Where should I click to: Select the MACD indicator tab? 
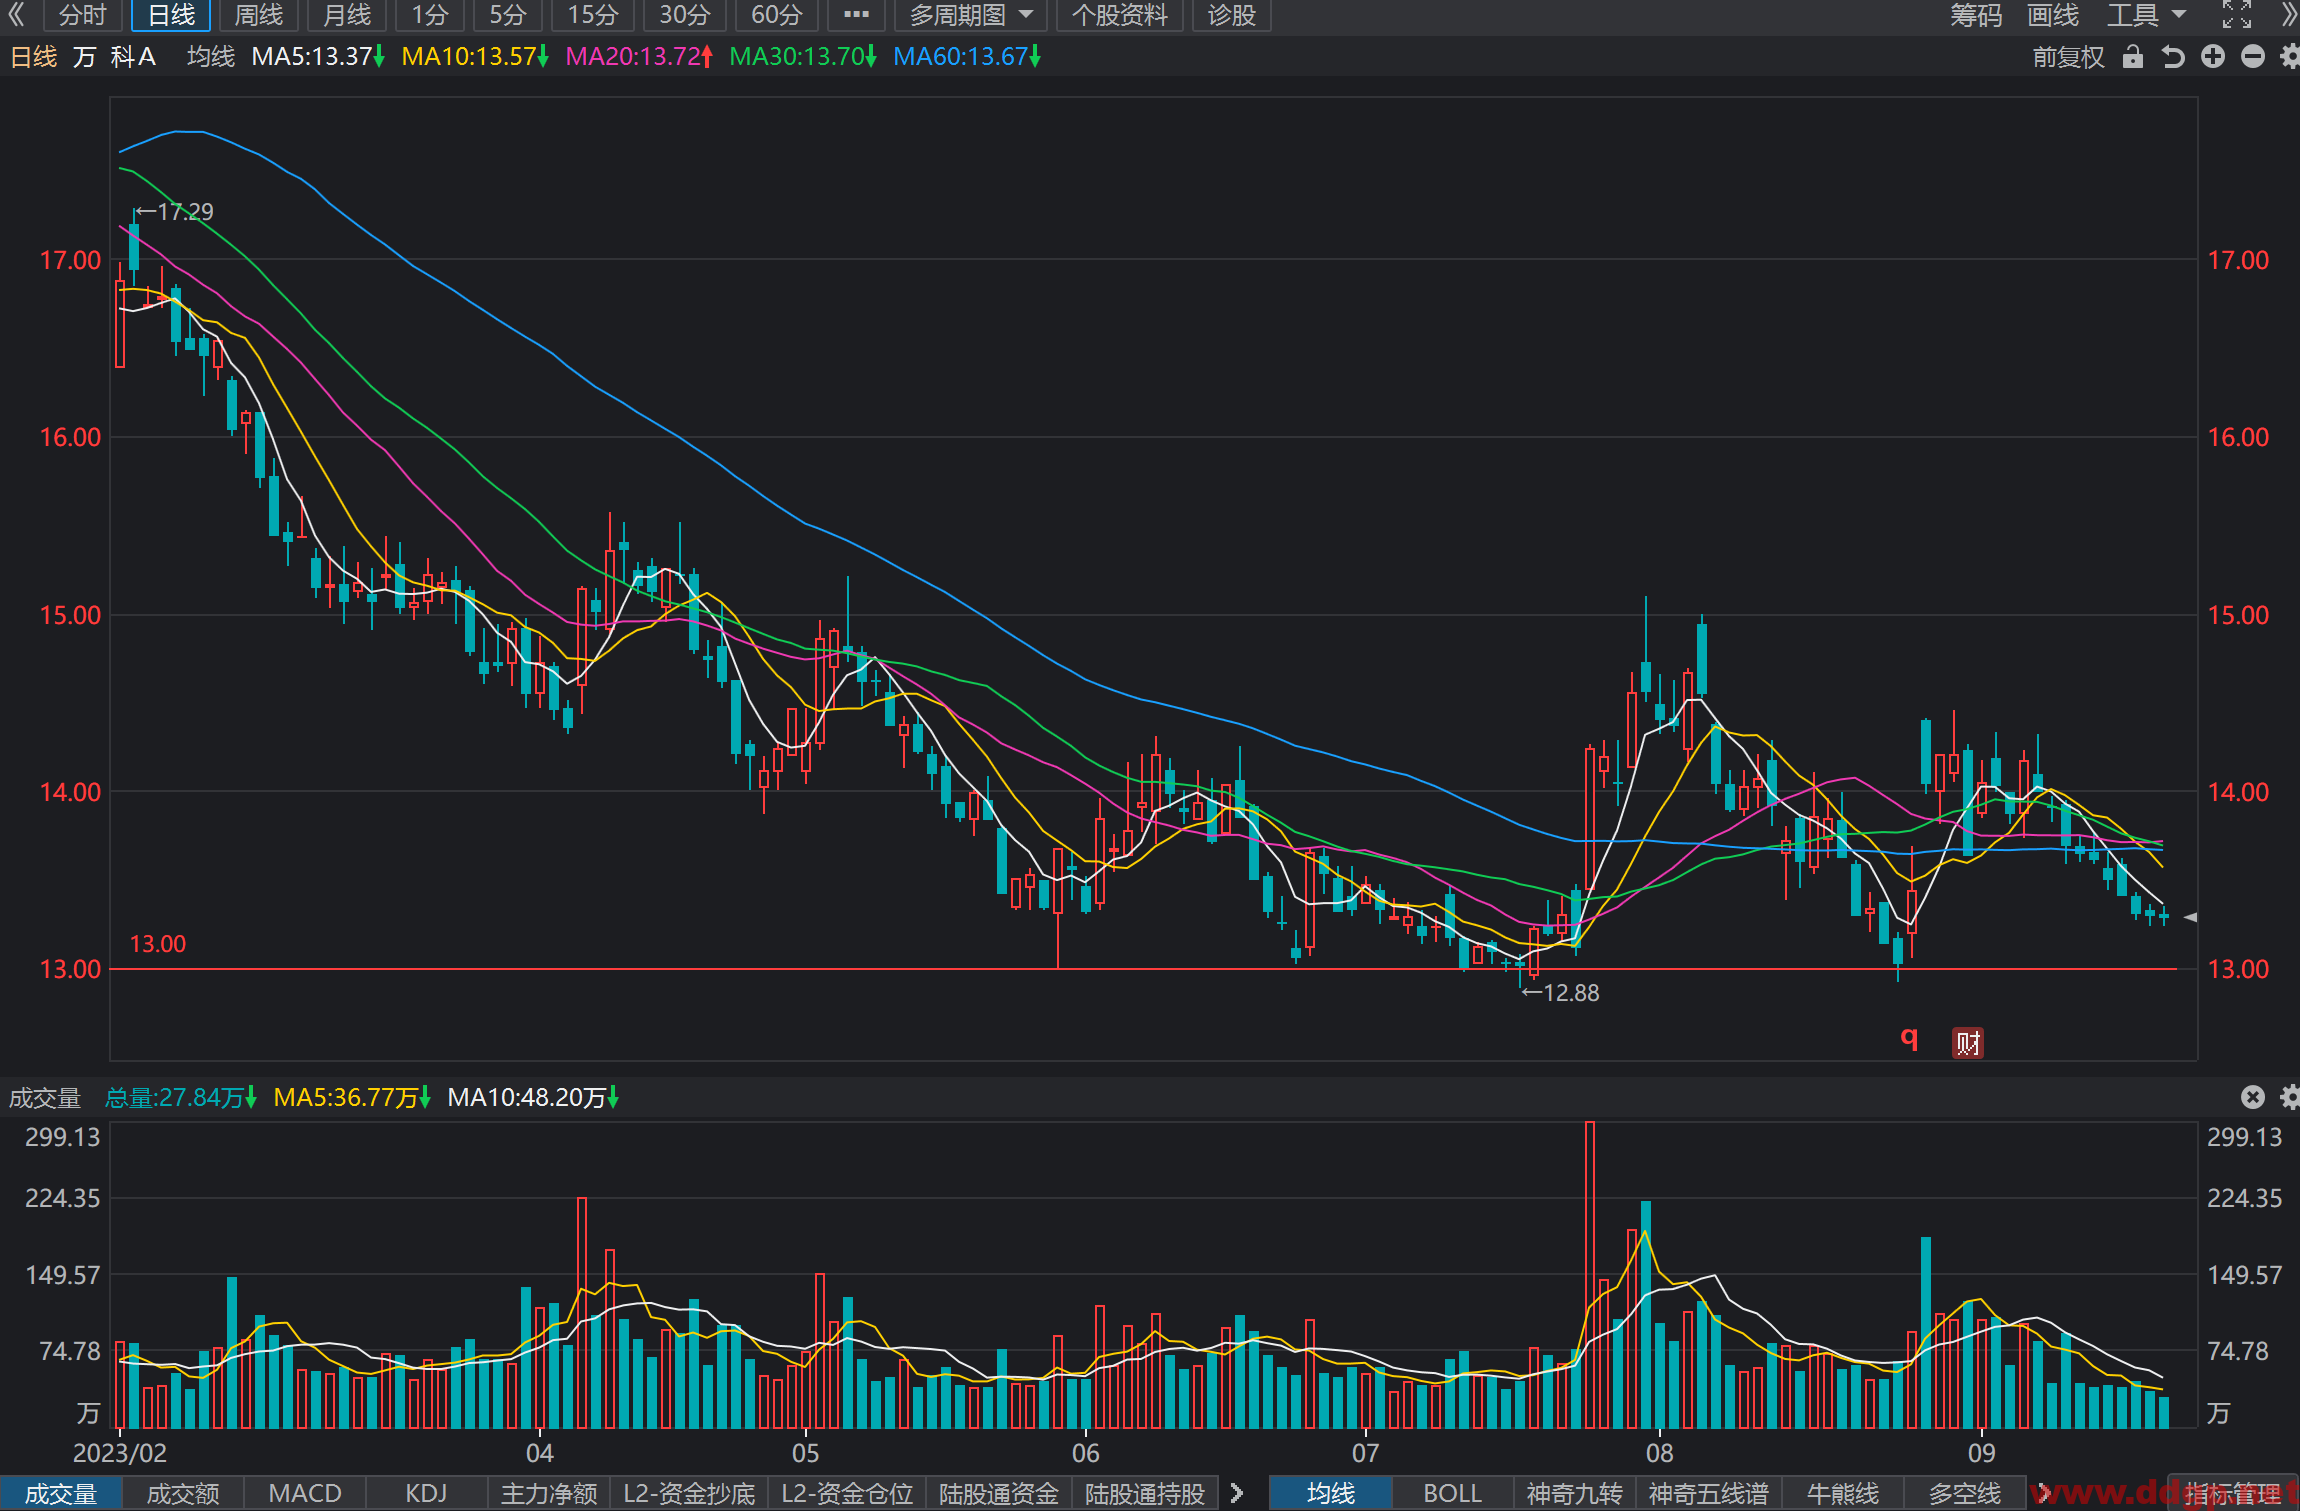pyautogui.click(x=305, y=1493)
